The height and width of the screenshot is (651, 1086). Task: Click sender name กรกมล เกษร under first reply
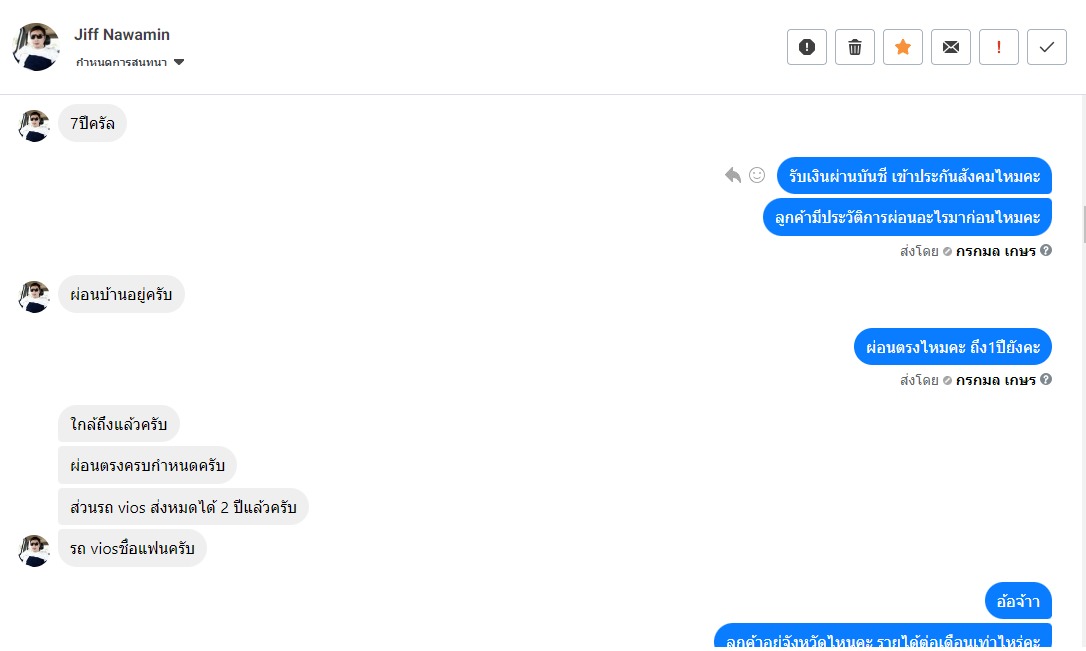click(995, 251)
